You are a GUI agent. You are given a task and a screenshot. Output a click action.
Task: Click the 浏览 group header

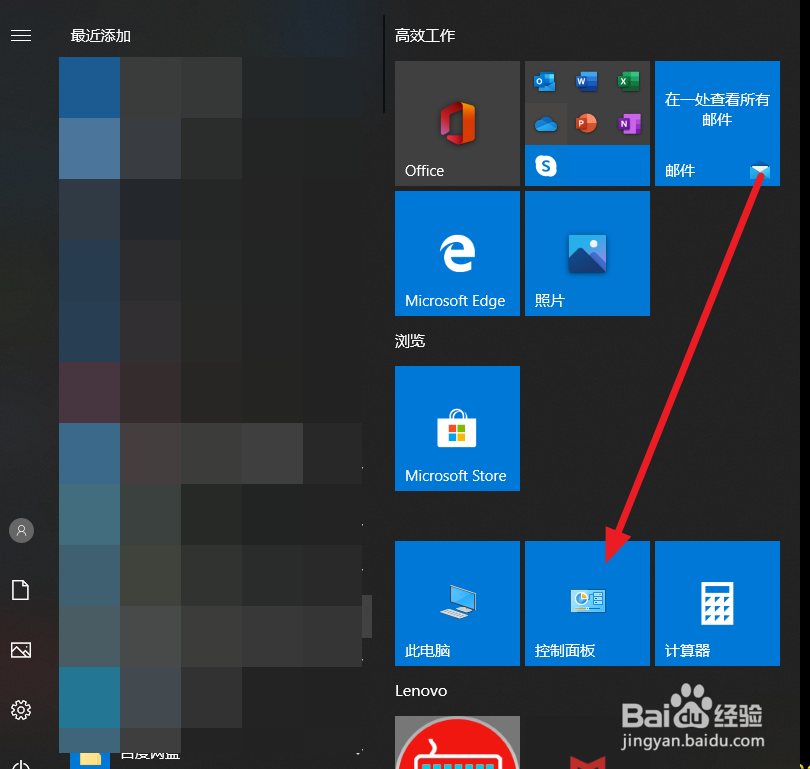coord(410,341)
